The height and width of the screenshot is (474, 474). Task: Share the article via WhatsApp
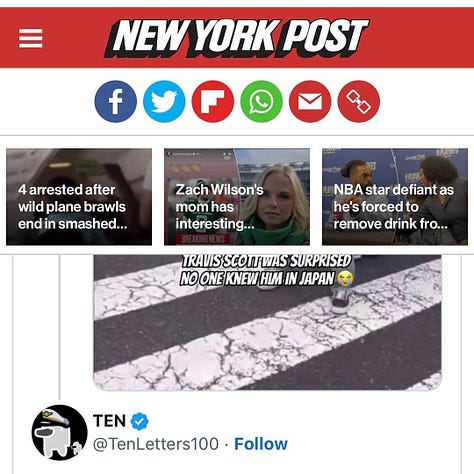pos(261,101)
